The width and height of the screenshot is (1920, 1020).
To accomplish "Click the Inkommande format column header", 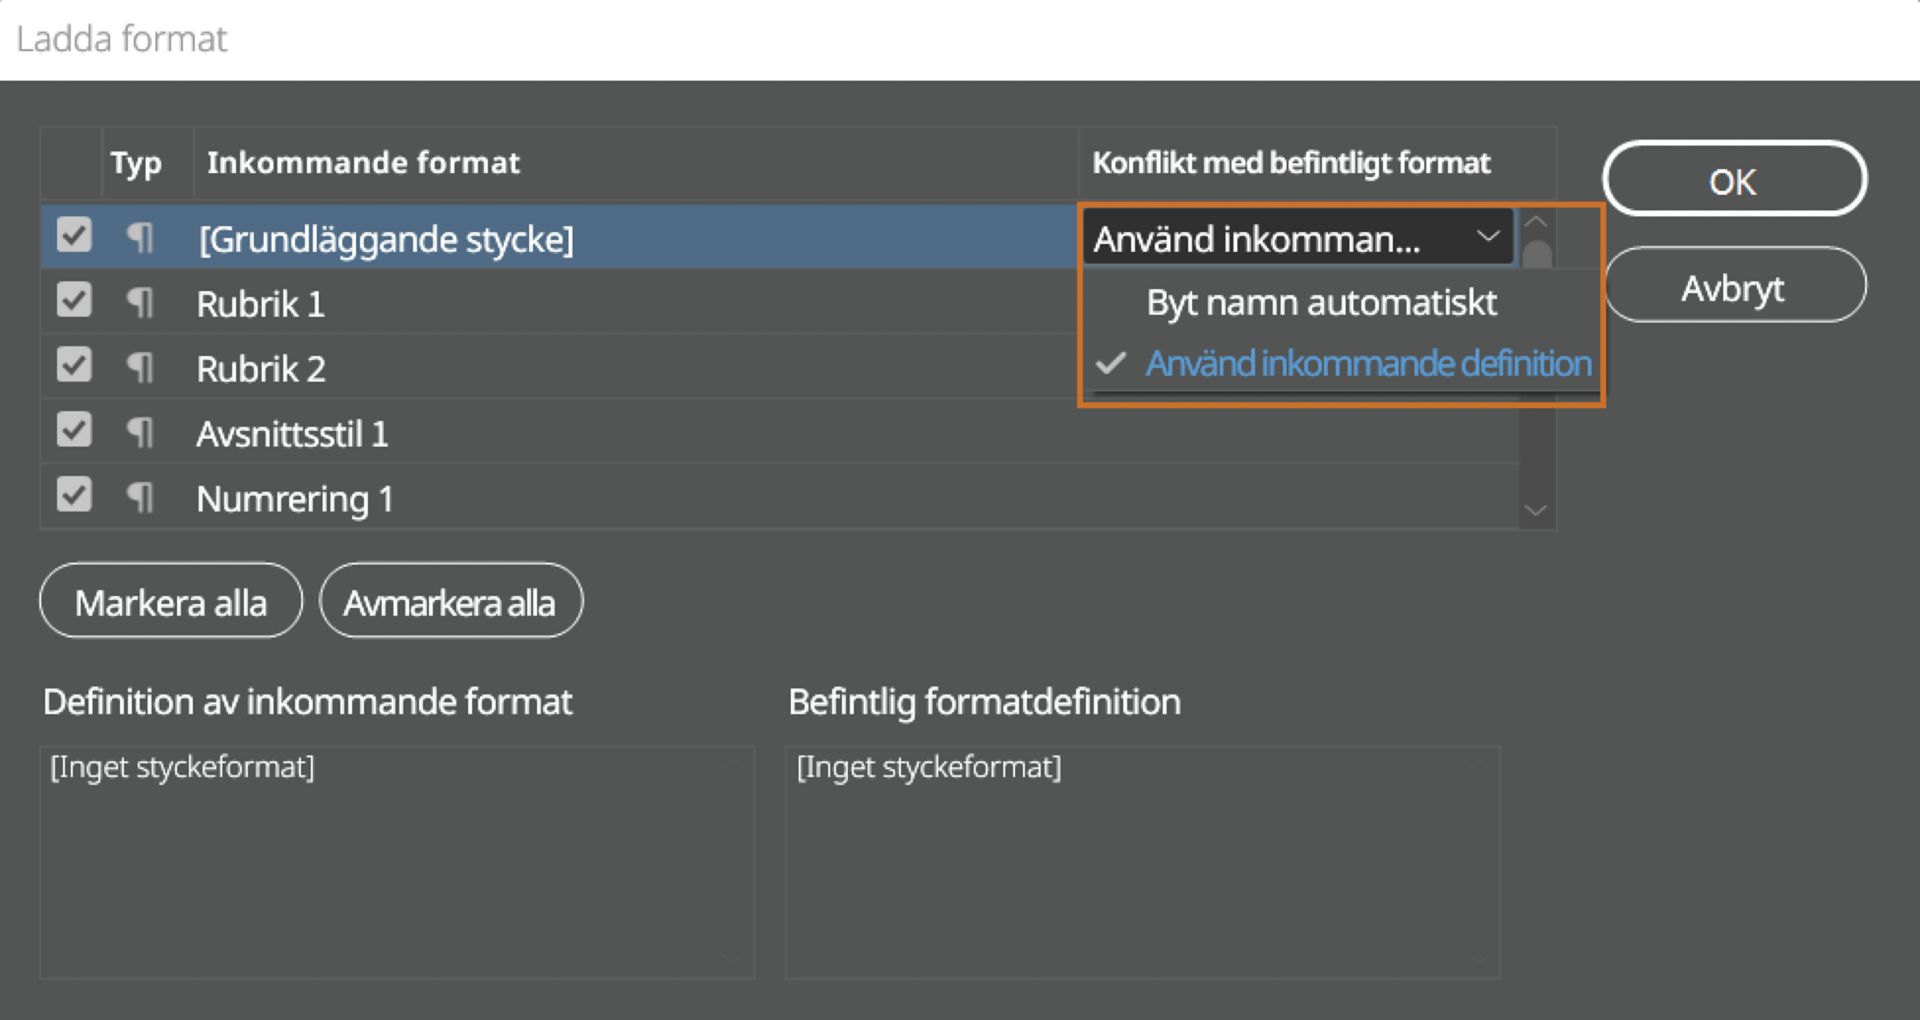I will 363,163.
